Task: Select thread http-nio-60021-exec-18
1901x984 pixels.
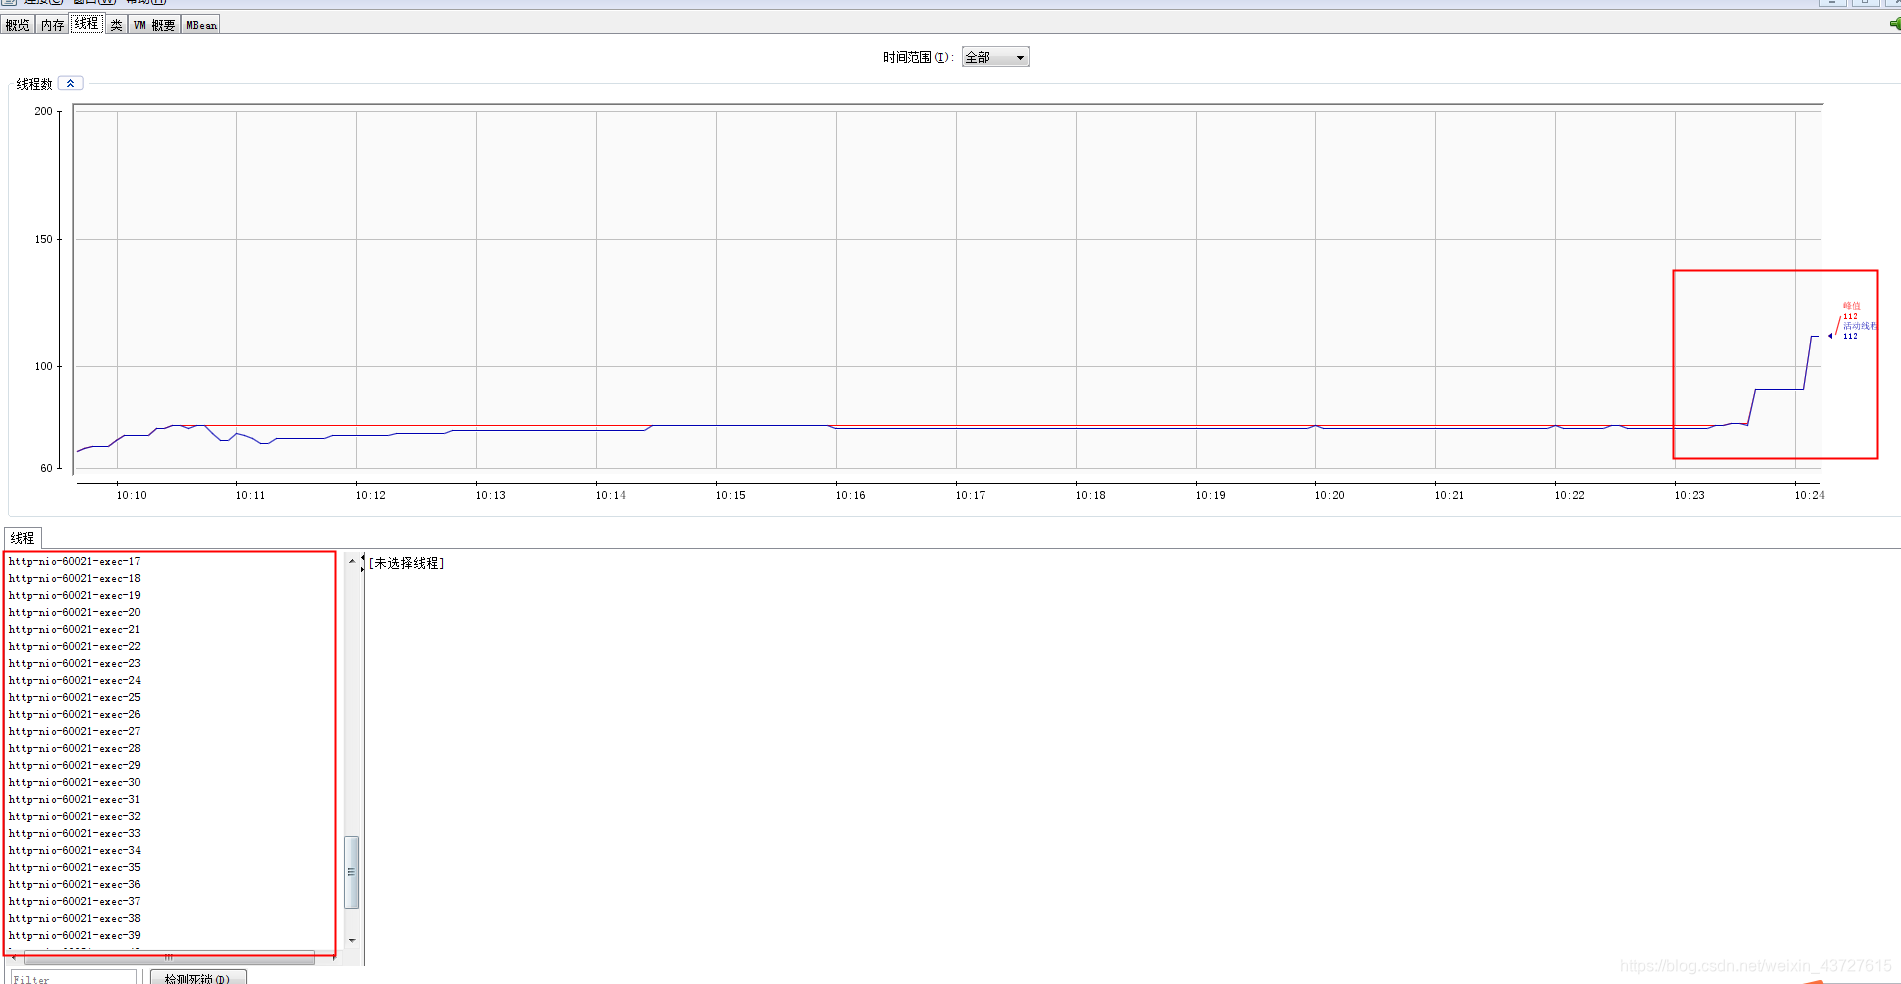Action: pyautogui.click(x=75, y=578)
